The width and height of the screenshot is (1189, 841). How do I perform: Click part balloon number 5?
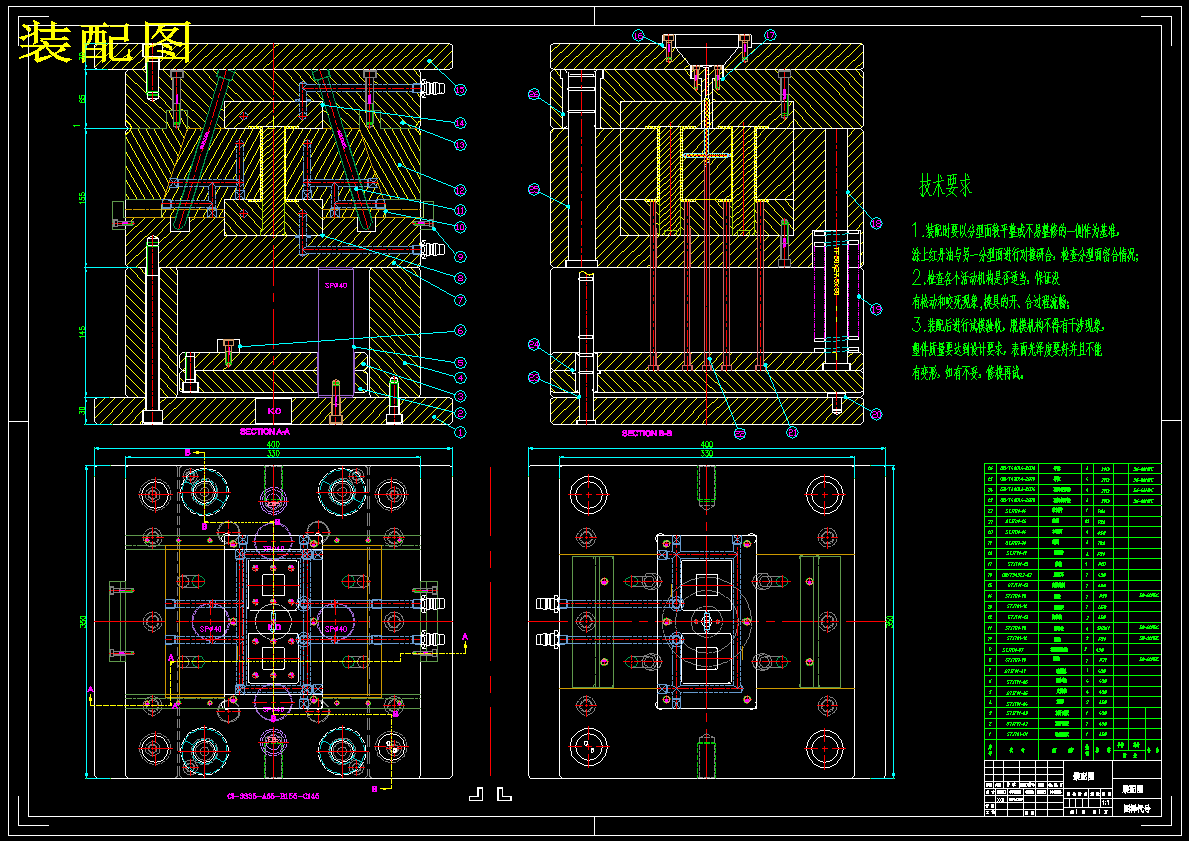coord(460,362)
